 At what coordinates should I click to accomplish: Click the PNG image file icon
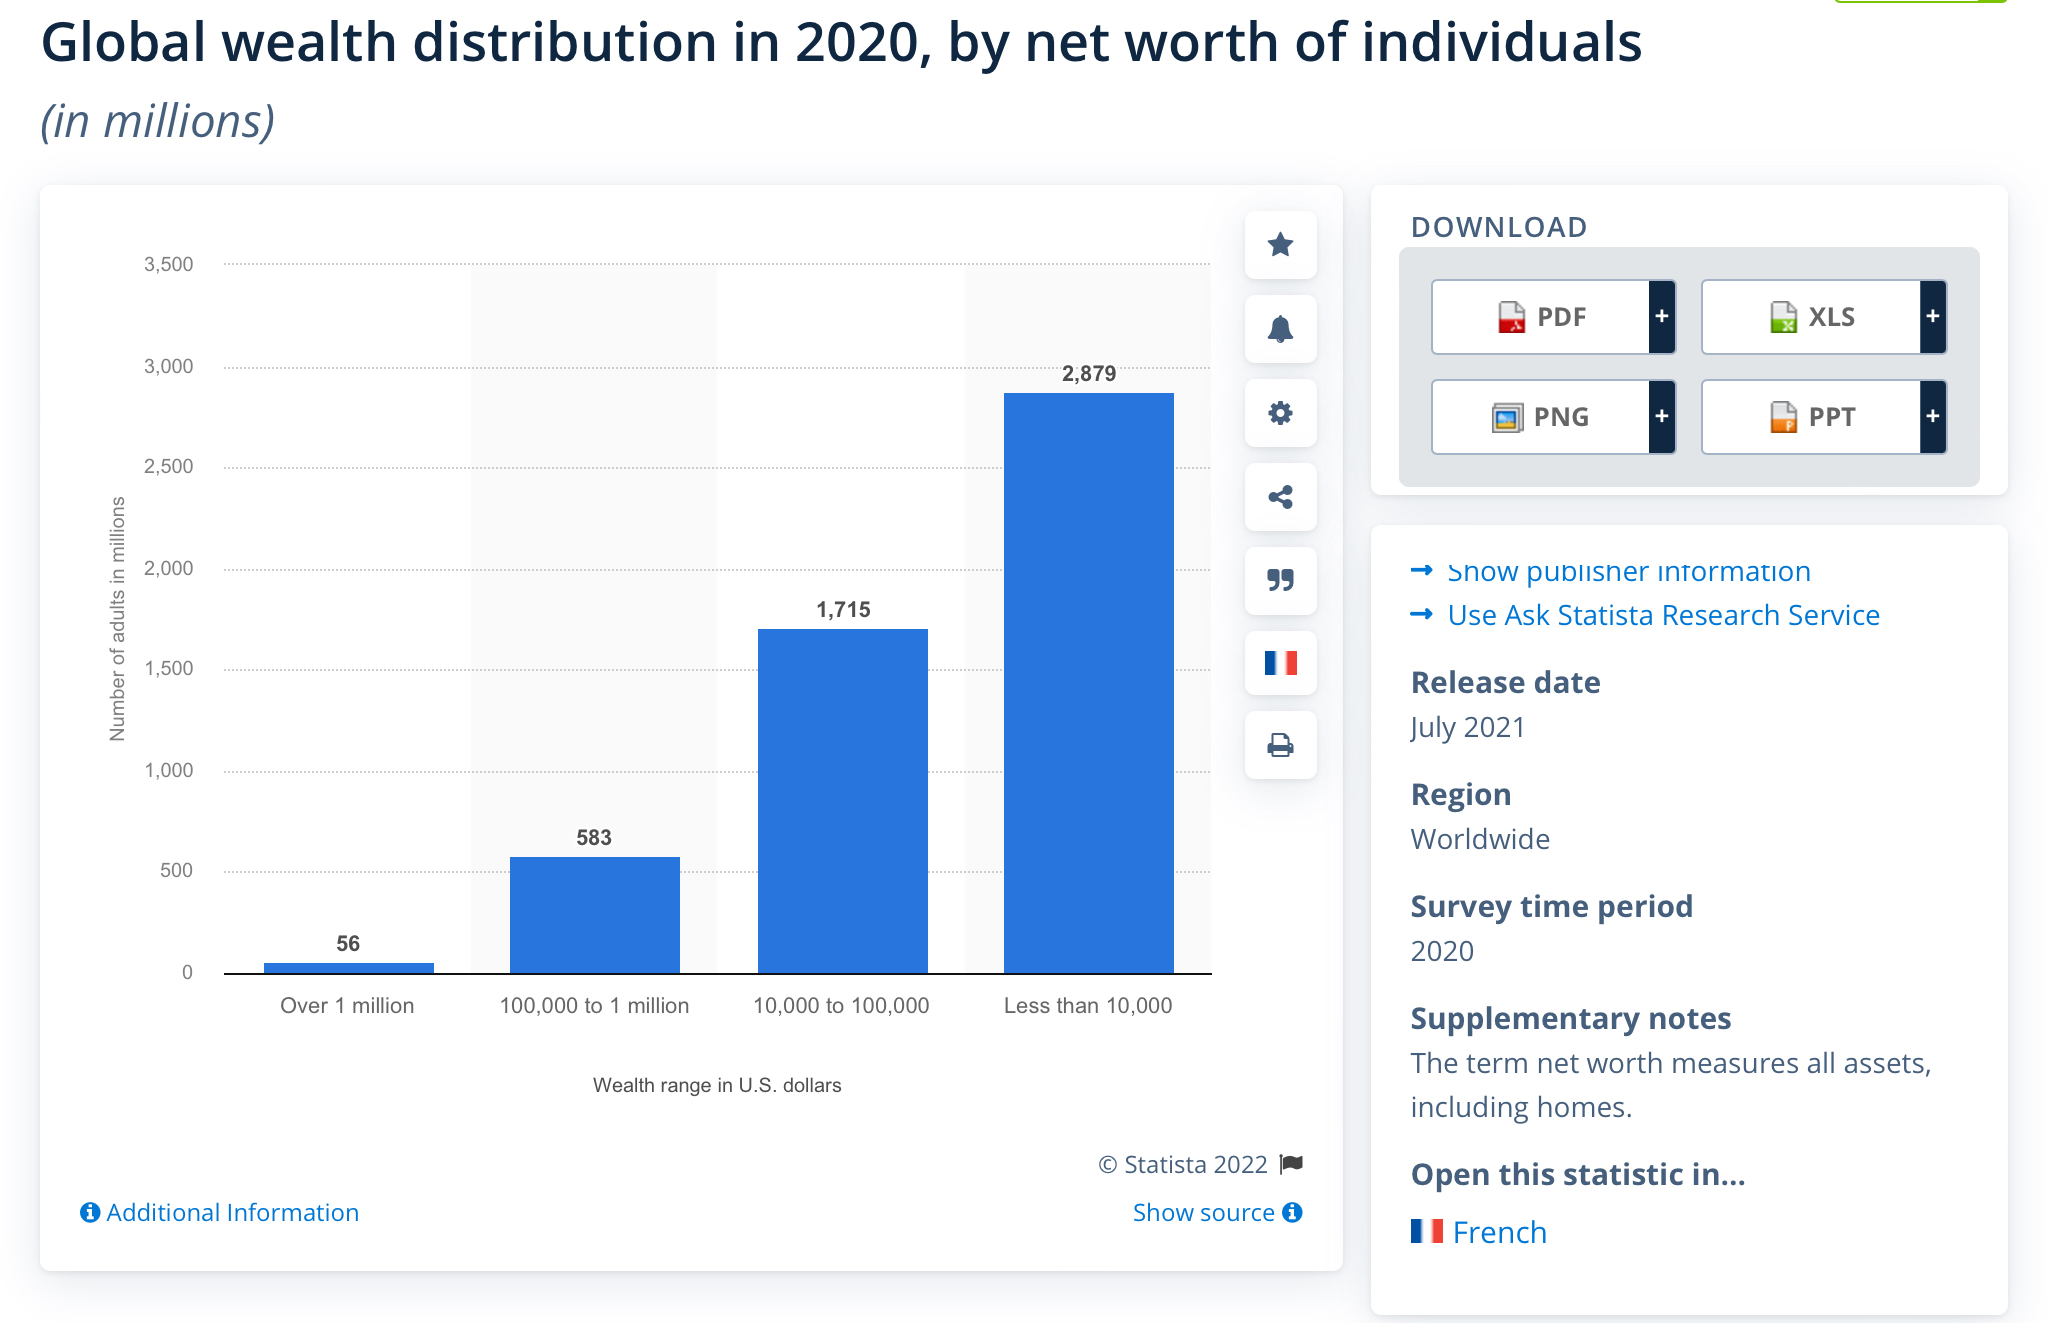[x=1507, y=417]
